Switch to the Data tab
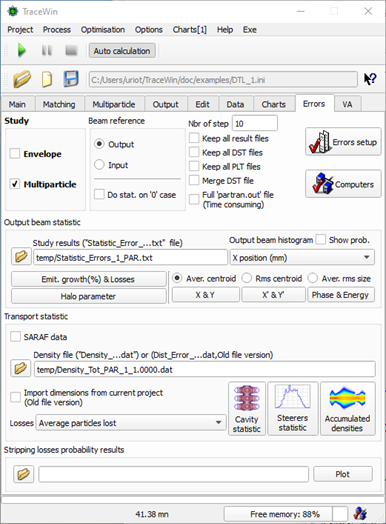This screenshot has height=524, width=386. click(235, 104)
